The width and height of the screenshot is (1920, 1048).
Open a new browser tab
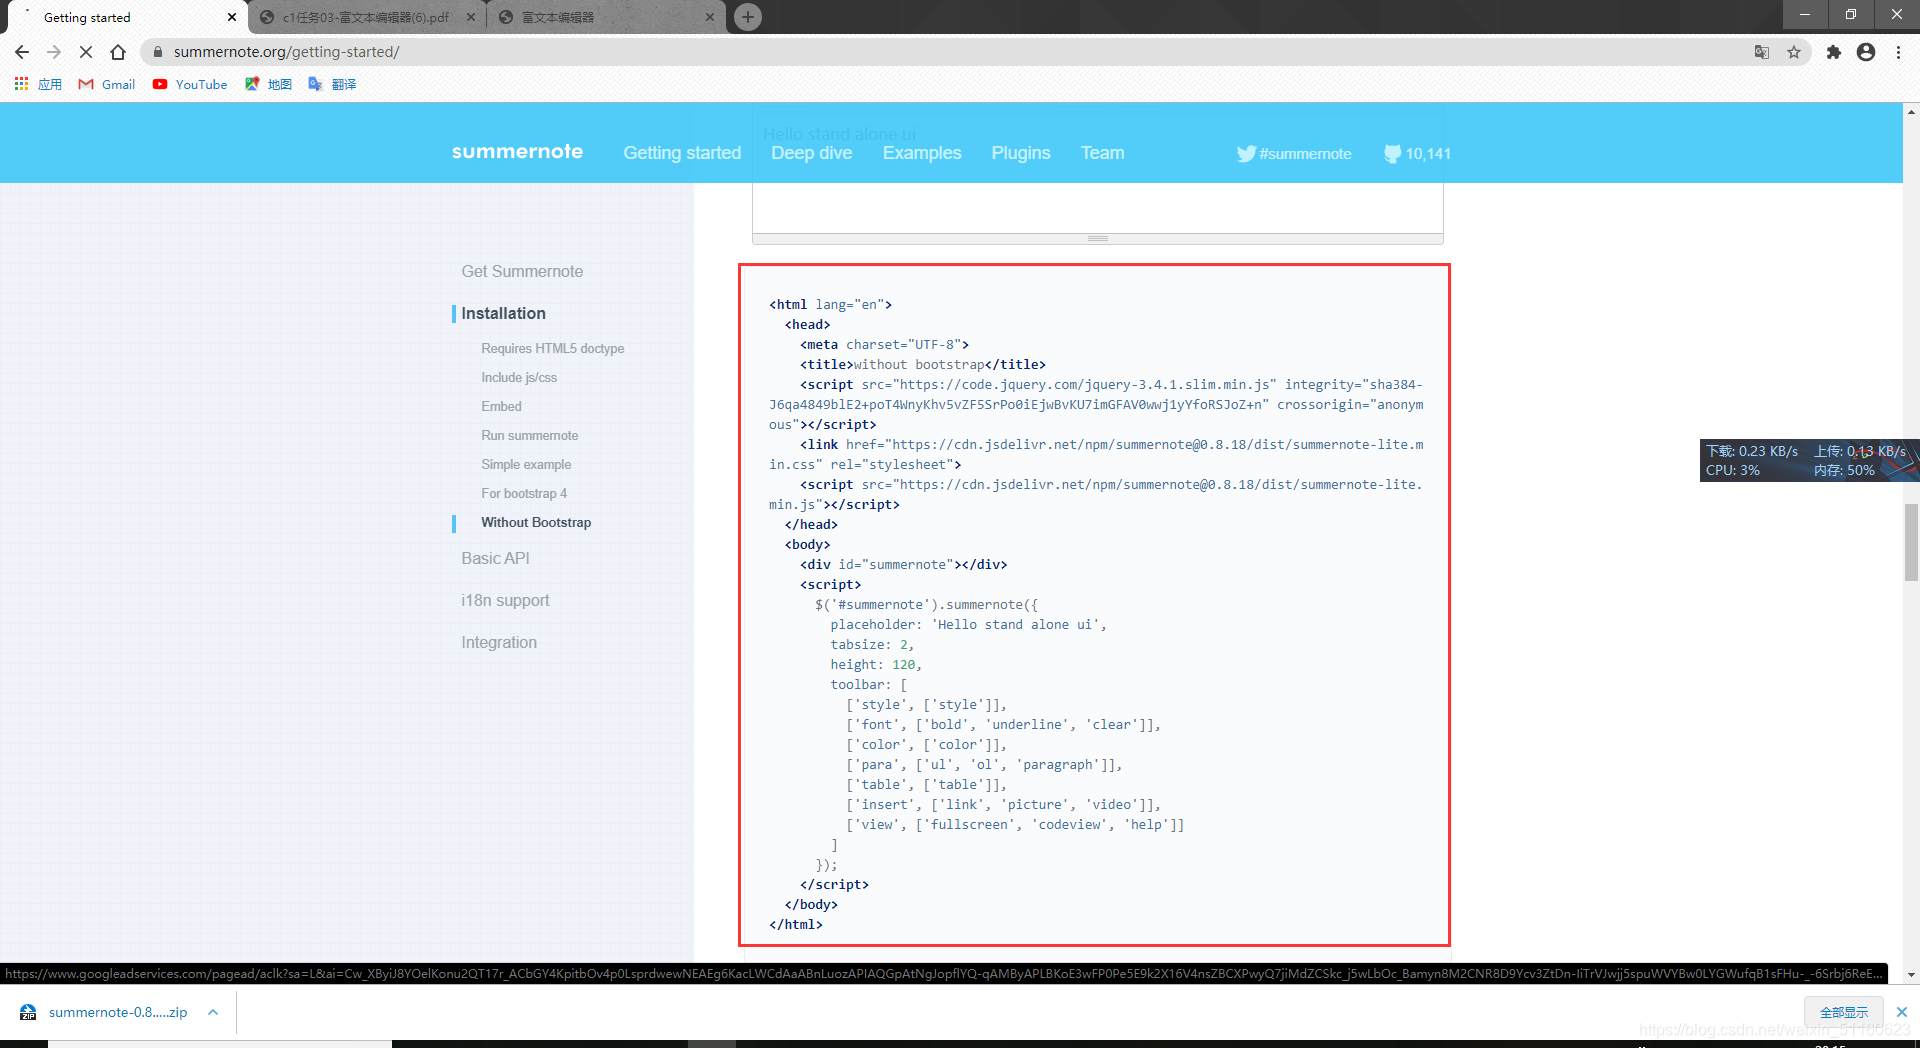(x=748, y=17)
